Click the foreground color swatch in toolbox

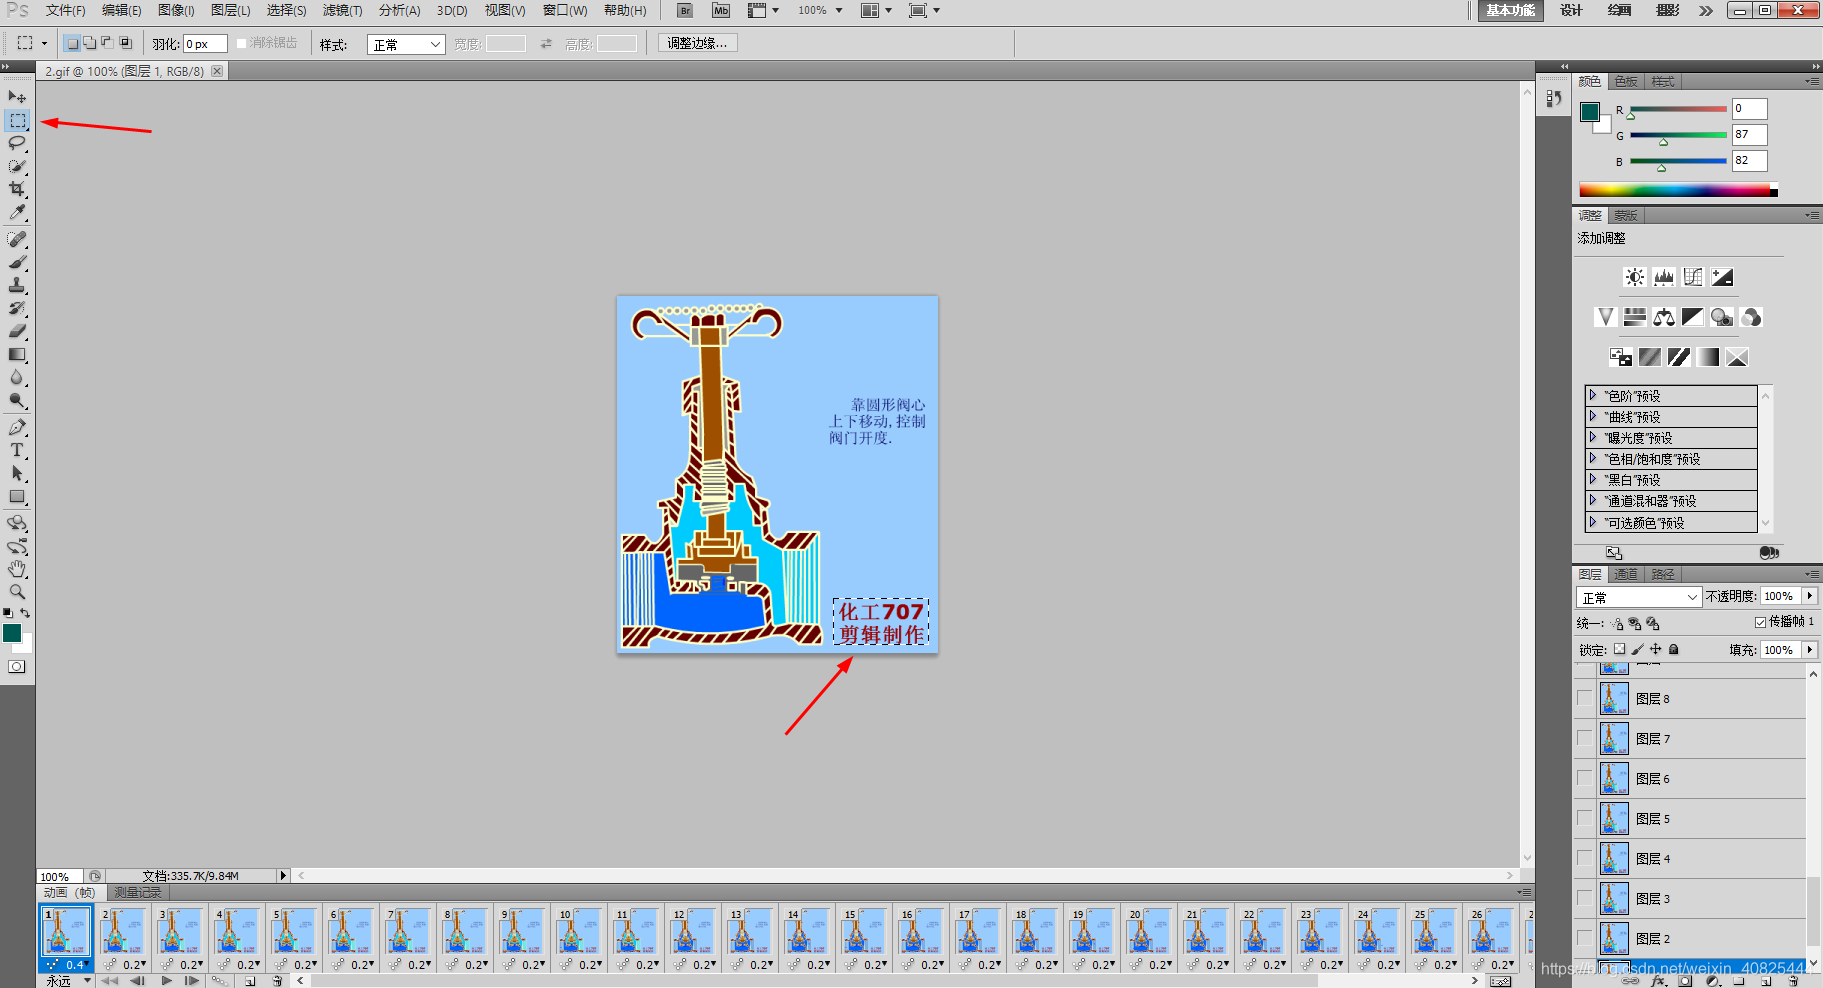click(12, 633)
